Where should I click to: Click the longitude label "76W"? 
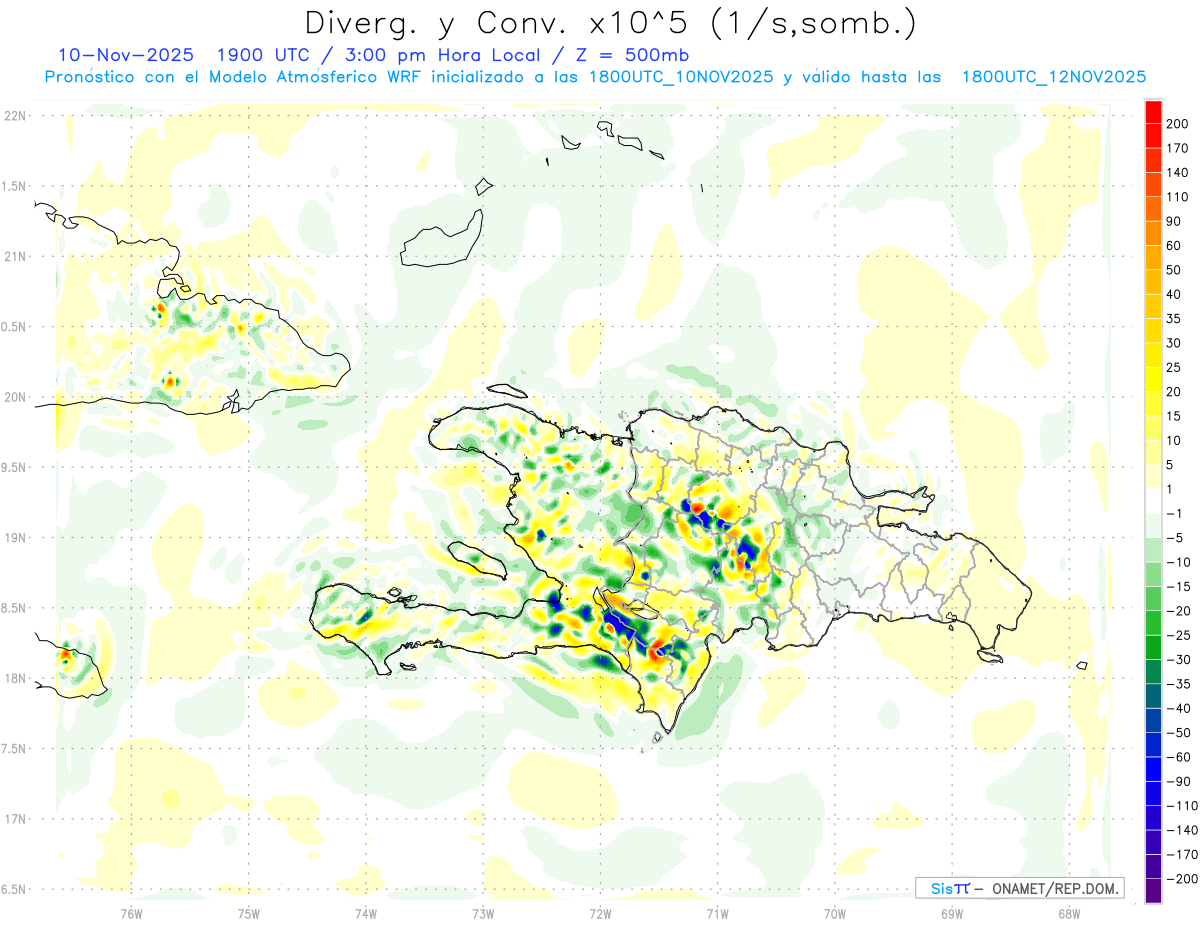tap(131, 913)
